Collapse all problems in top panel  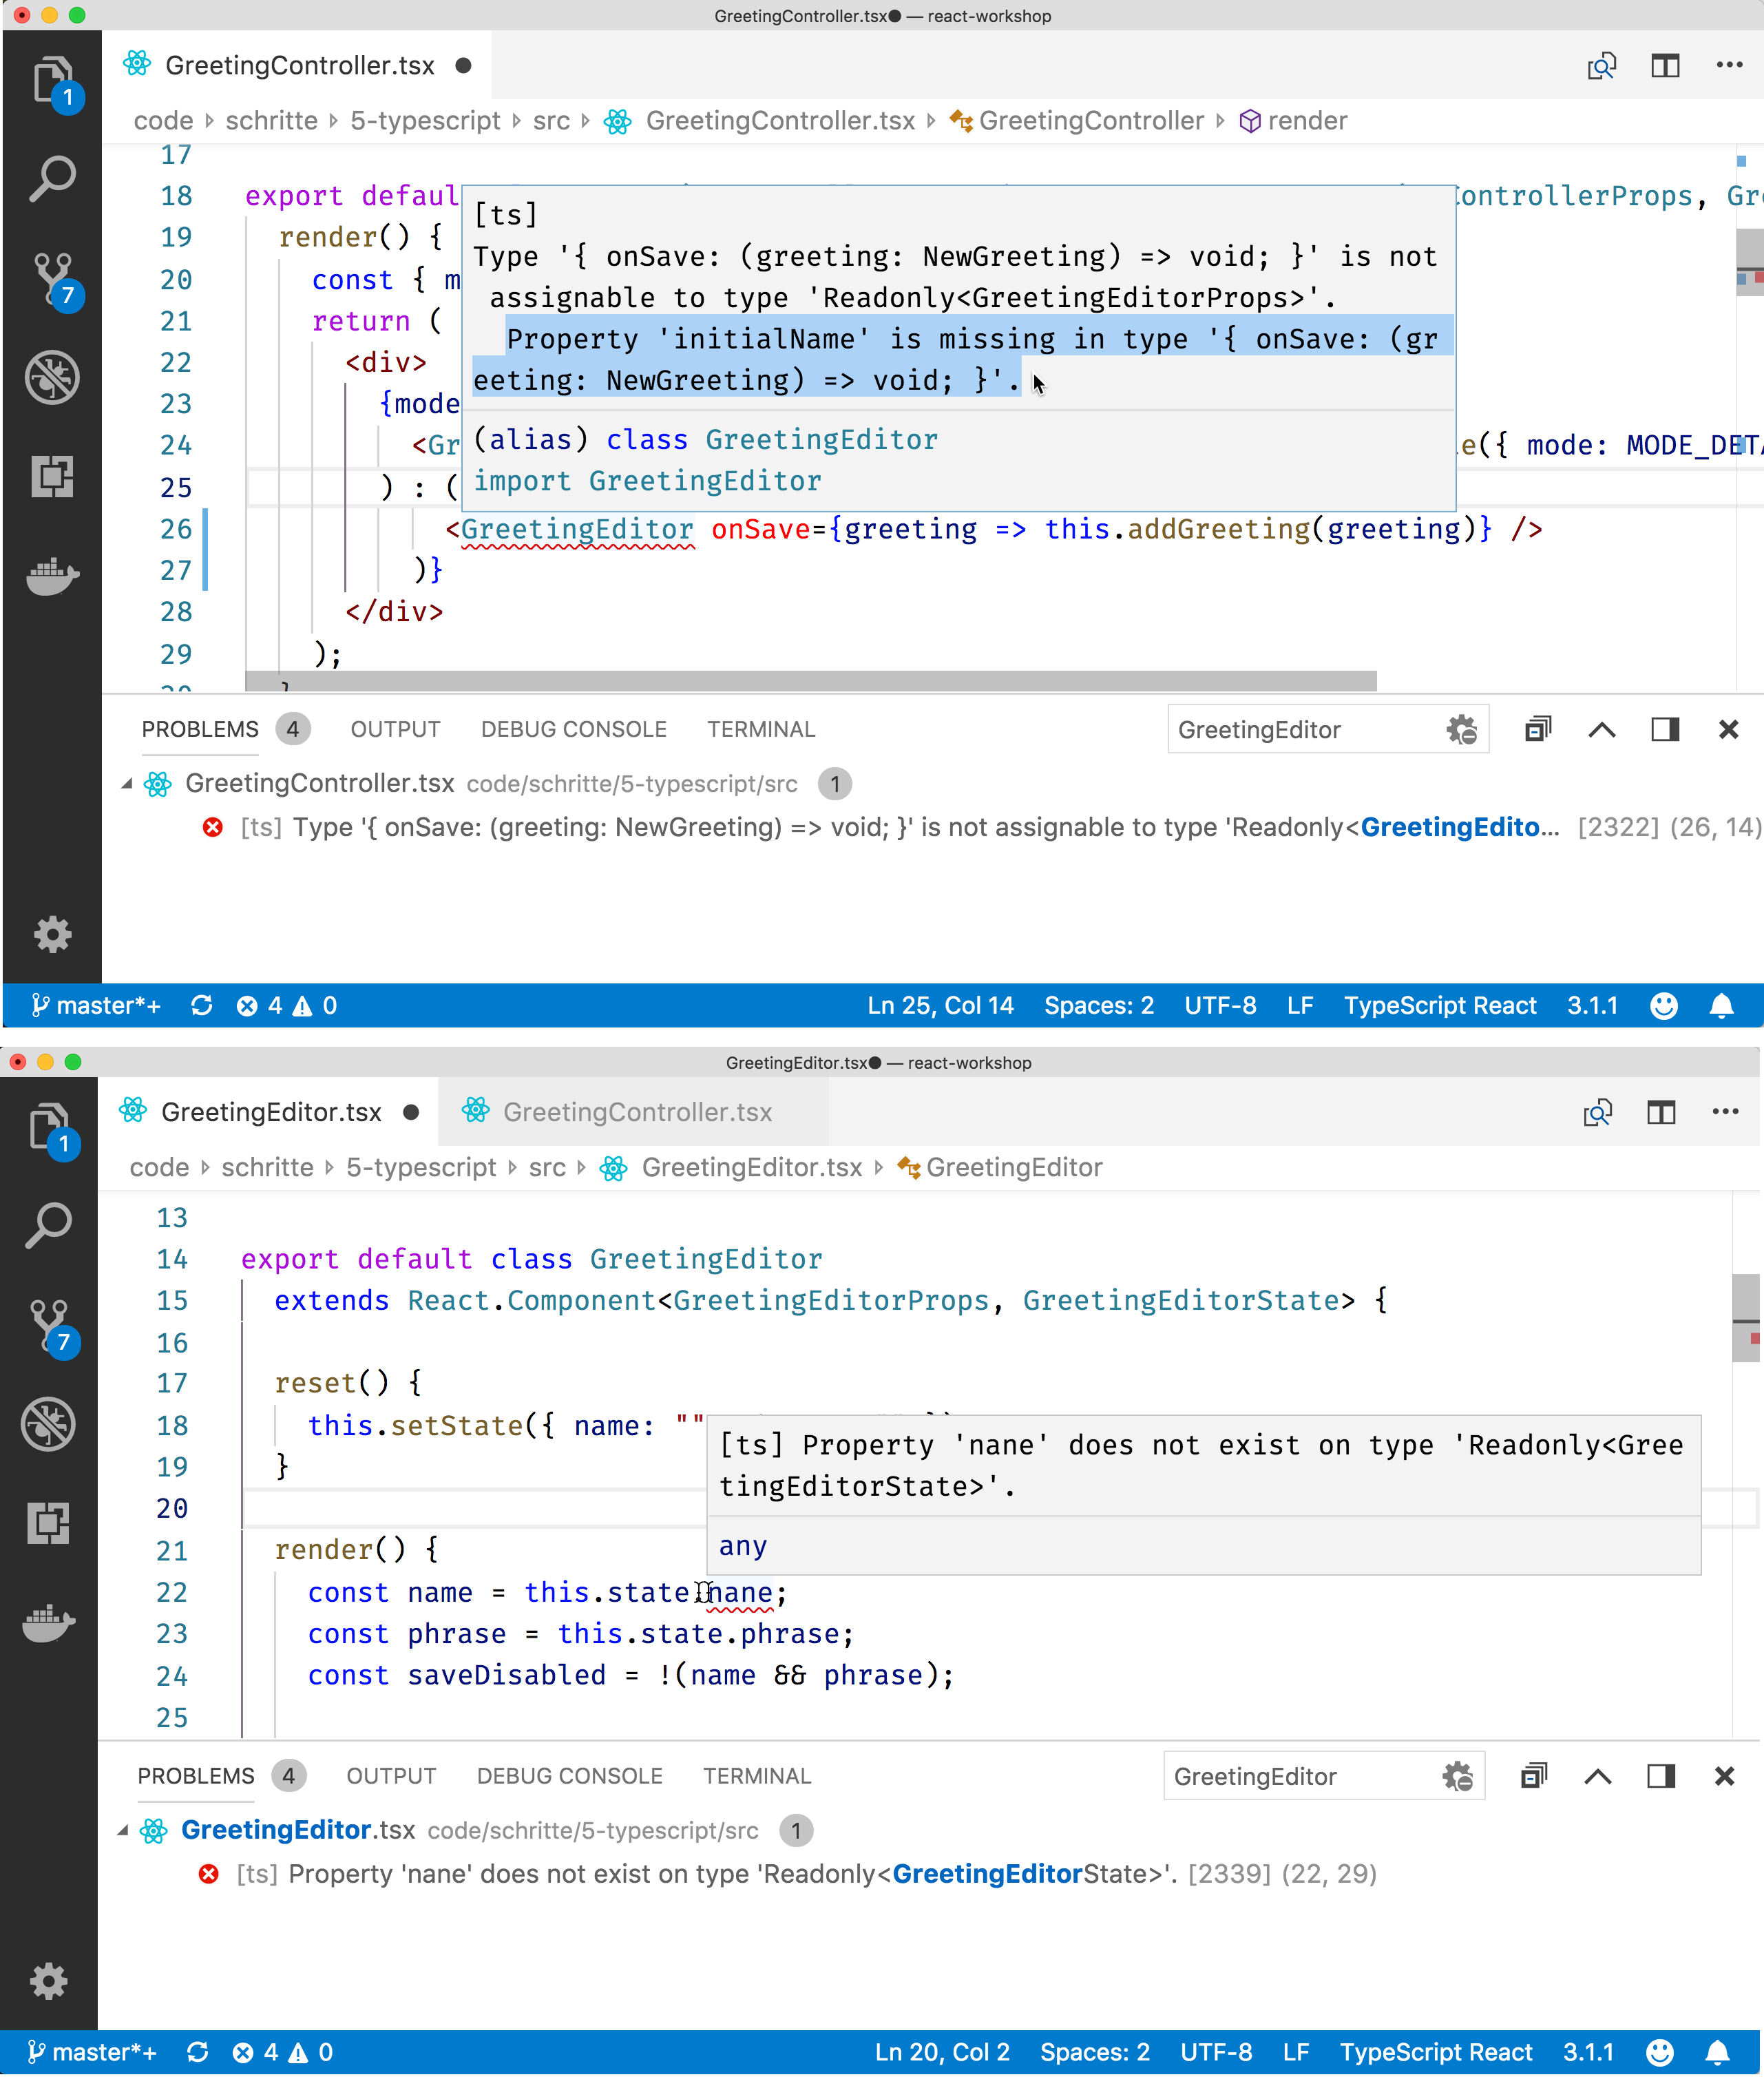click(1538, 729)
